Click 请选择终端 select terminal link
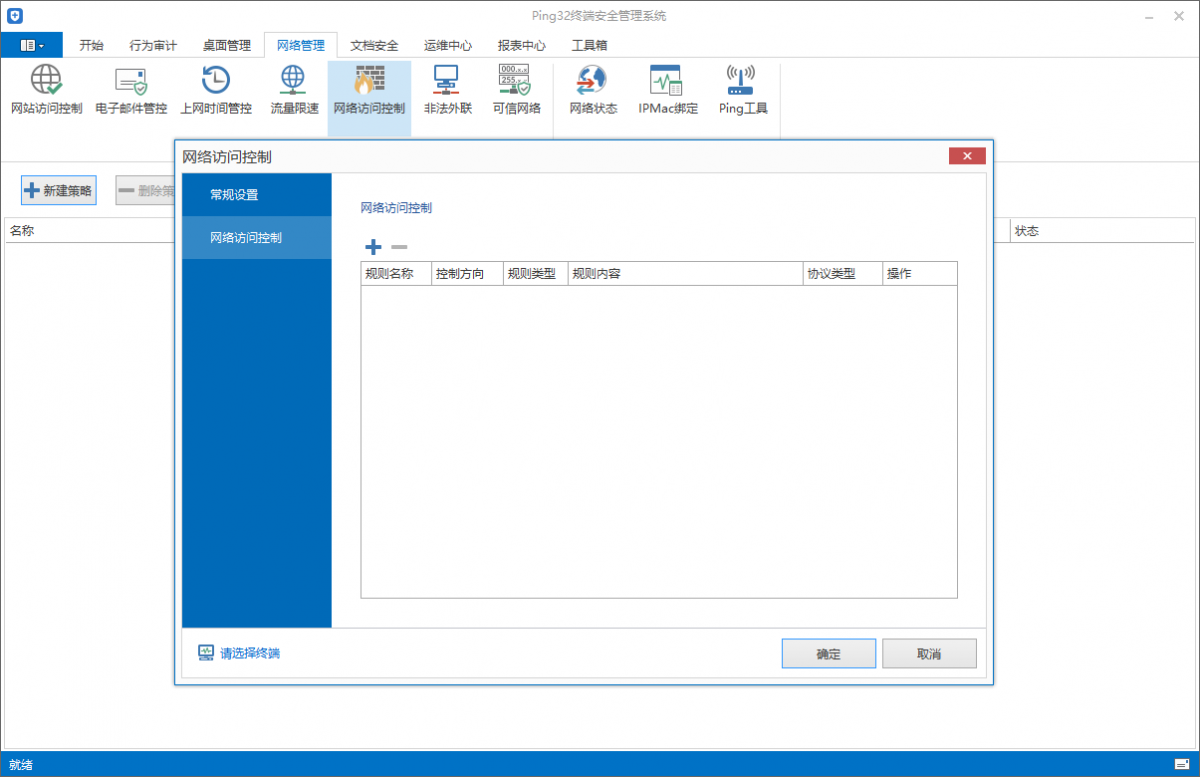 coord(239,653)
